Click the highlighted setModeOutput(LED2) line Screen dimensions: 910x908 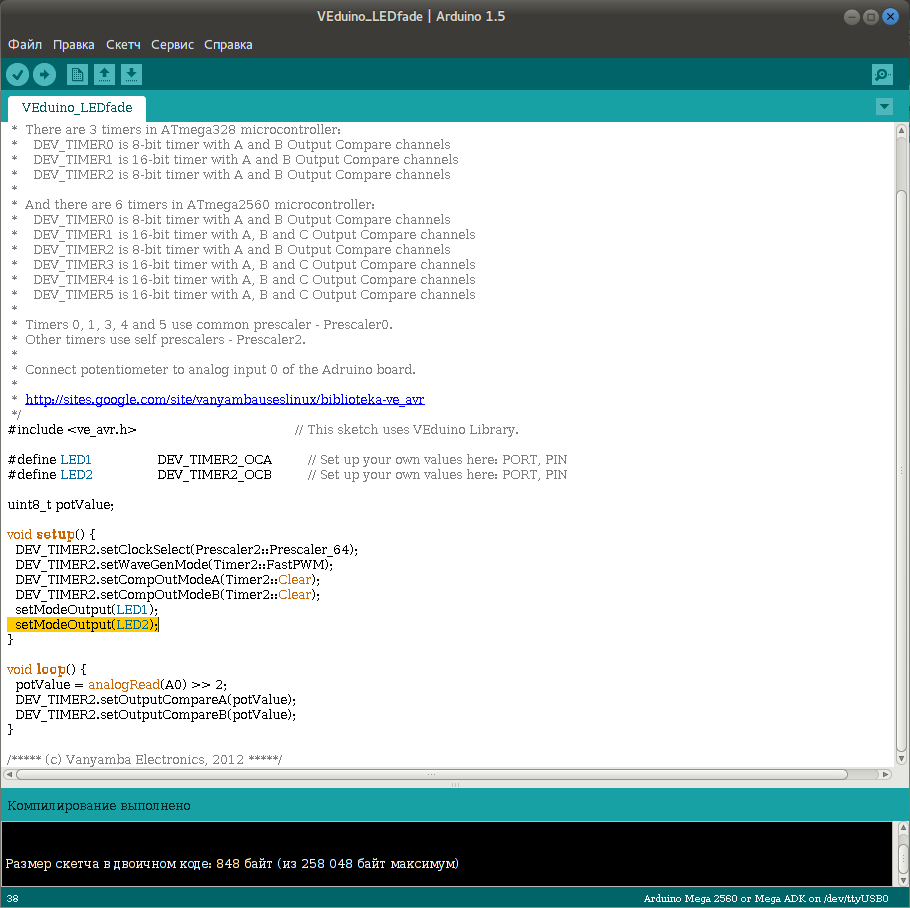click(84, 625)
